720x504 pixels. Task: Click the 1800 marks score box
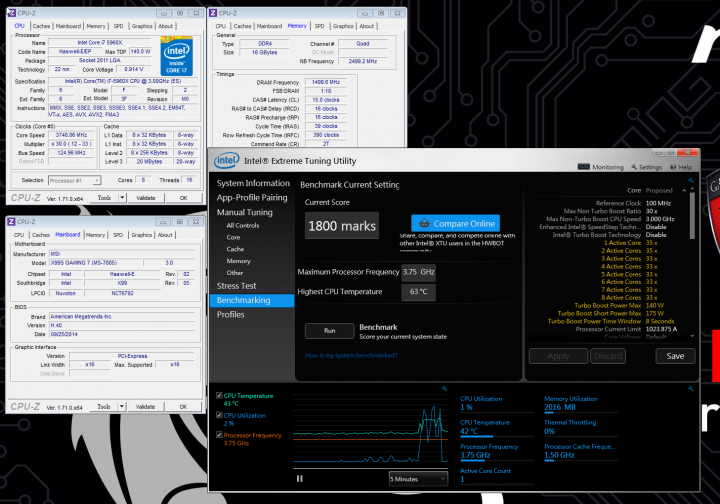342,225
